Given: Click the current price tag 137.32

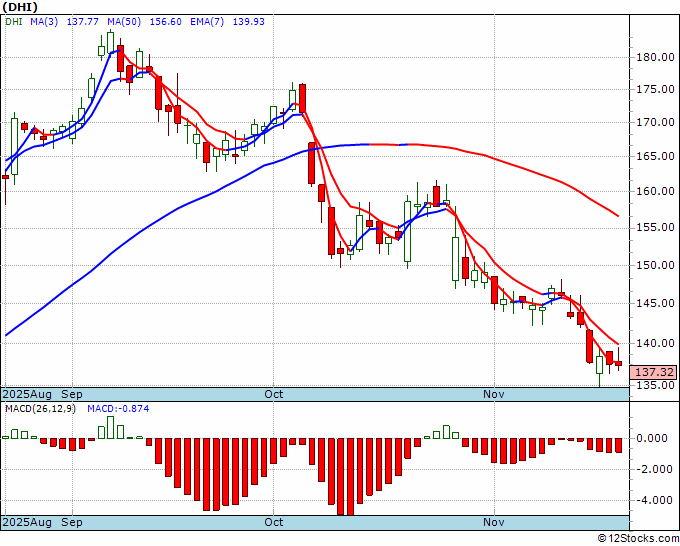Looking at the screenshot, I should [655, 372].
